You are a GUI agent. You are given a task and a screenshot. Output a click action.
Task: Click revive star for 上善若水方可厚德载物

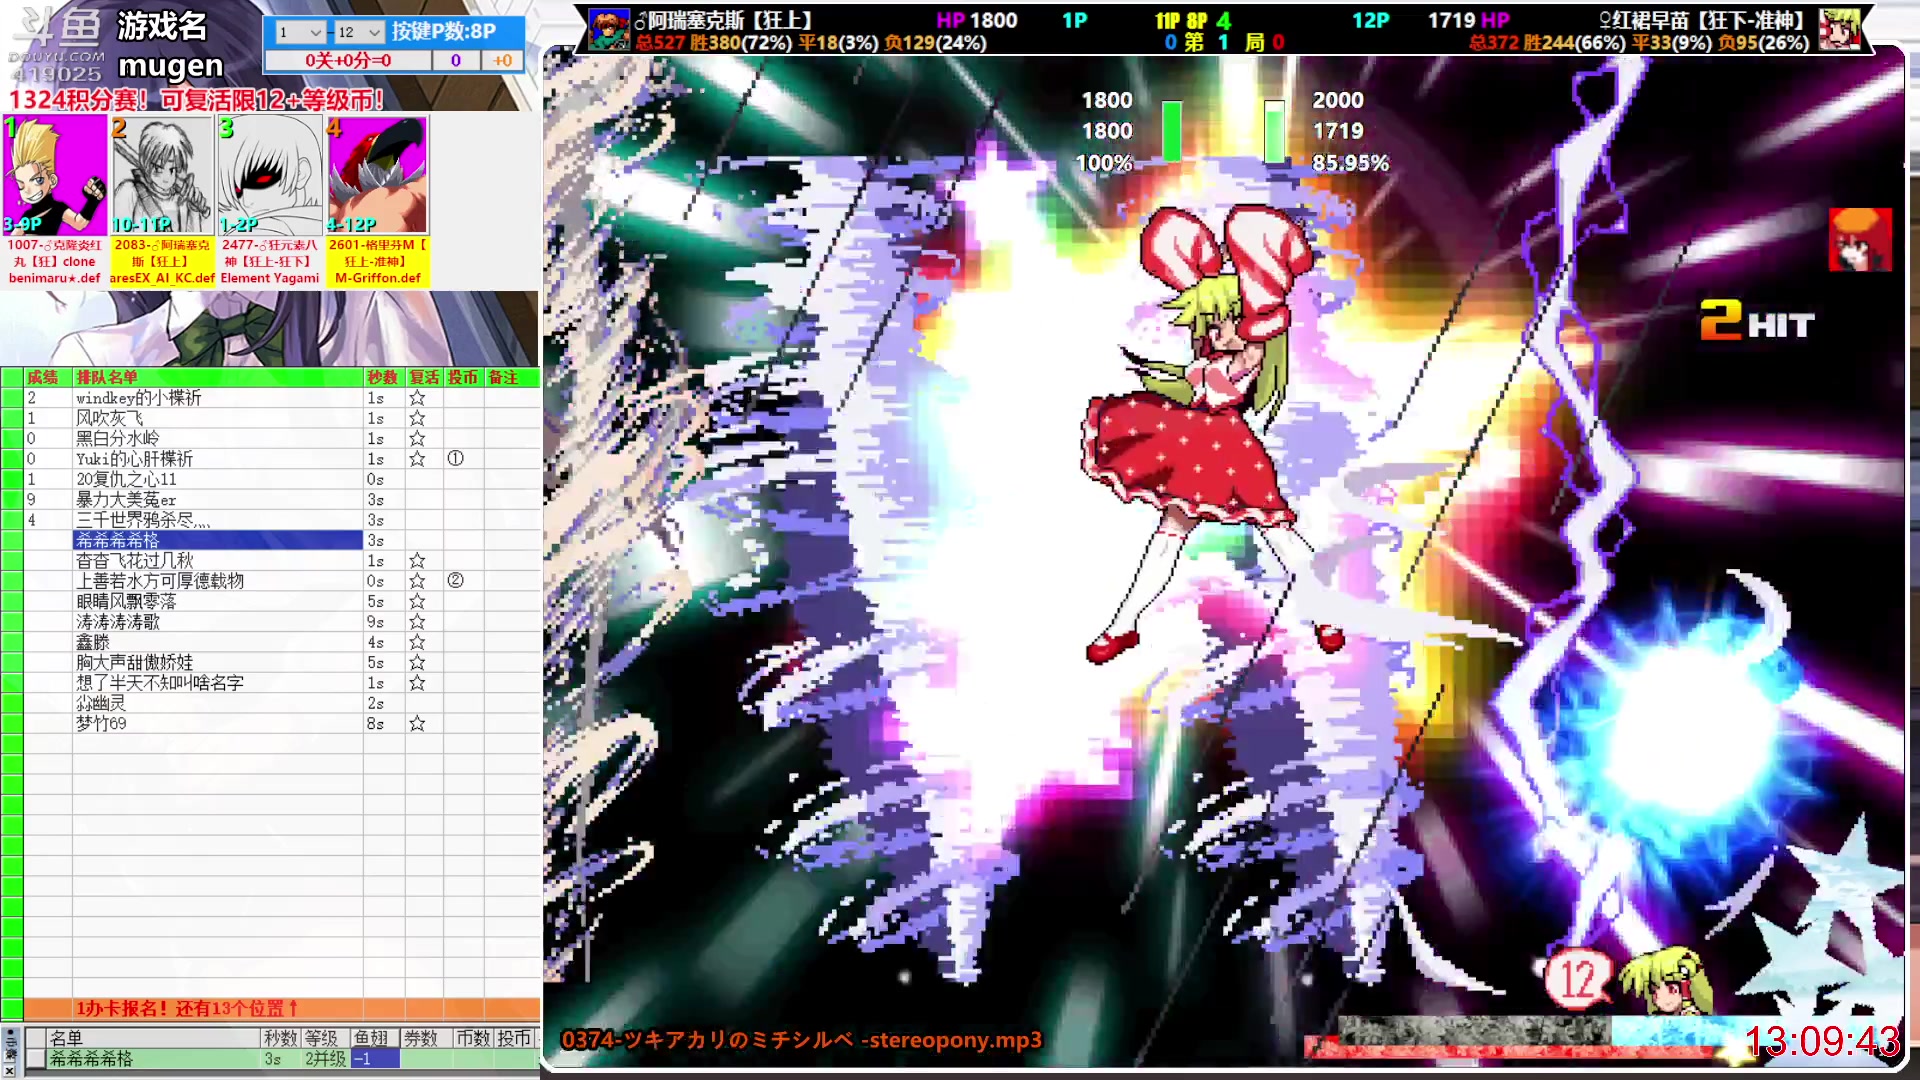(417, 581)
